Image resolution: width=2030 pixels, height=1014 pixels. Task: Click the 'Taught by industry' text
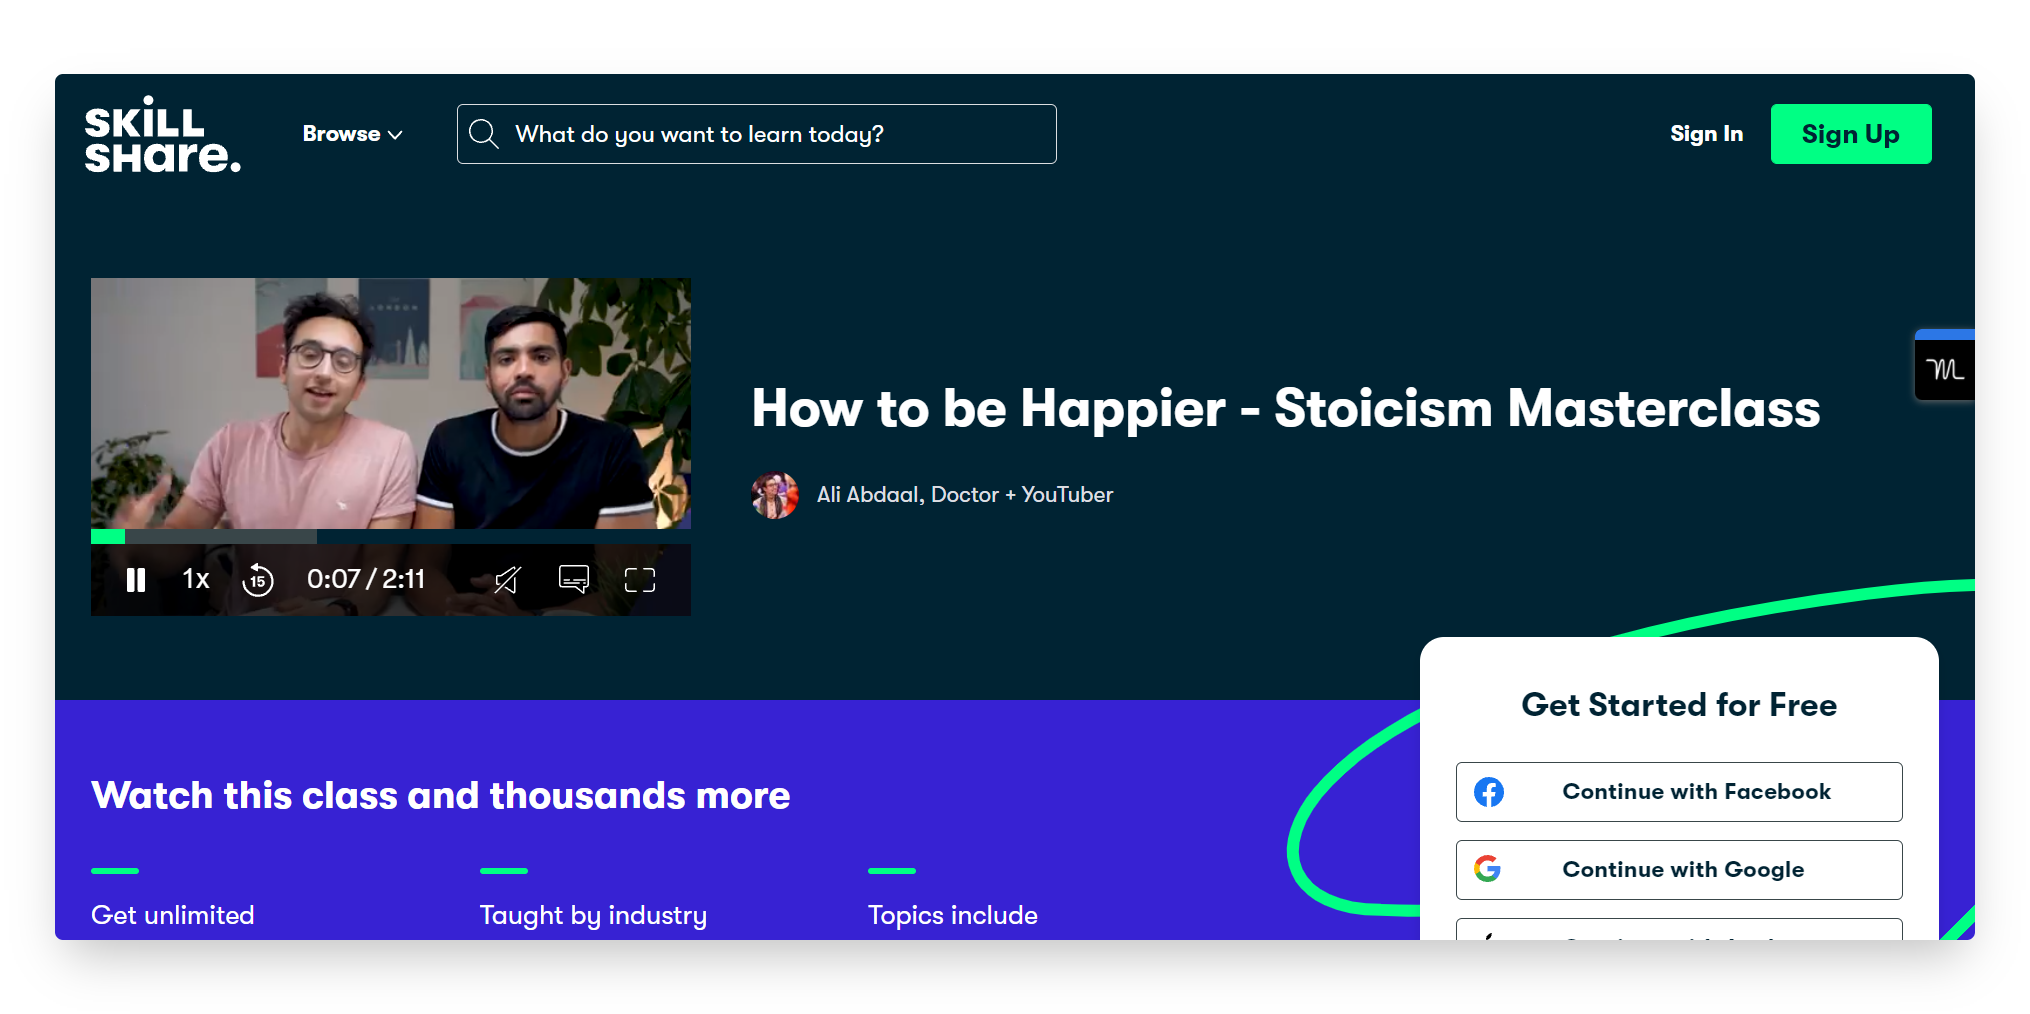[593, 915]
